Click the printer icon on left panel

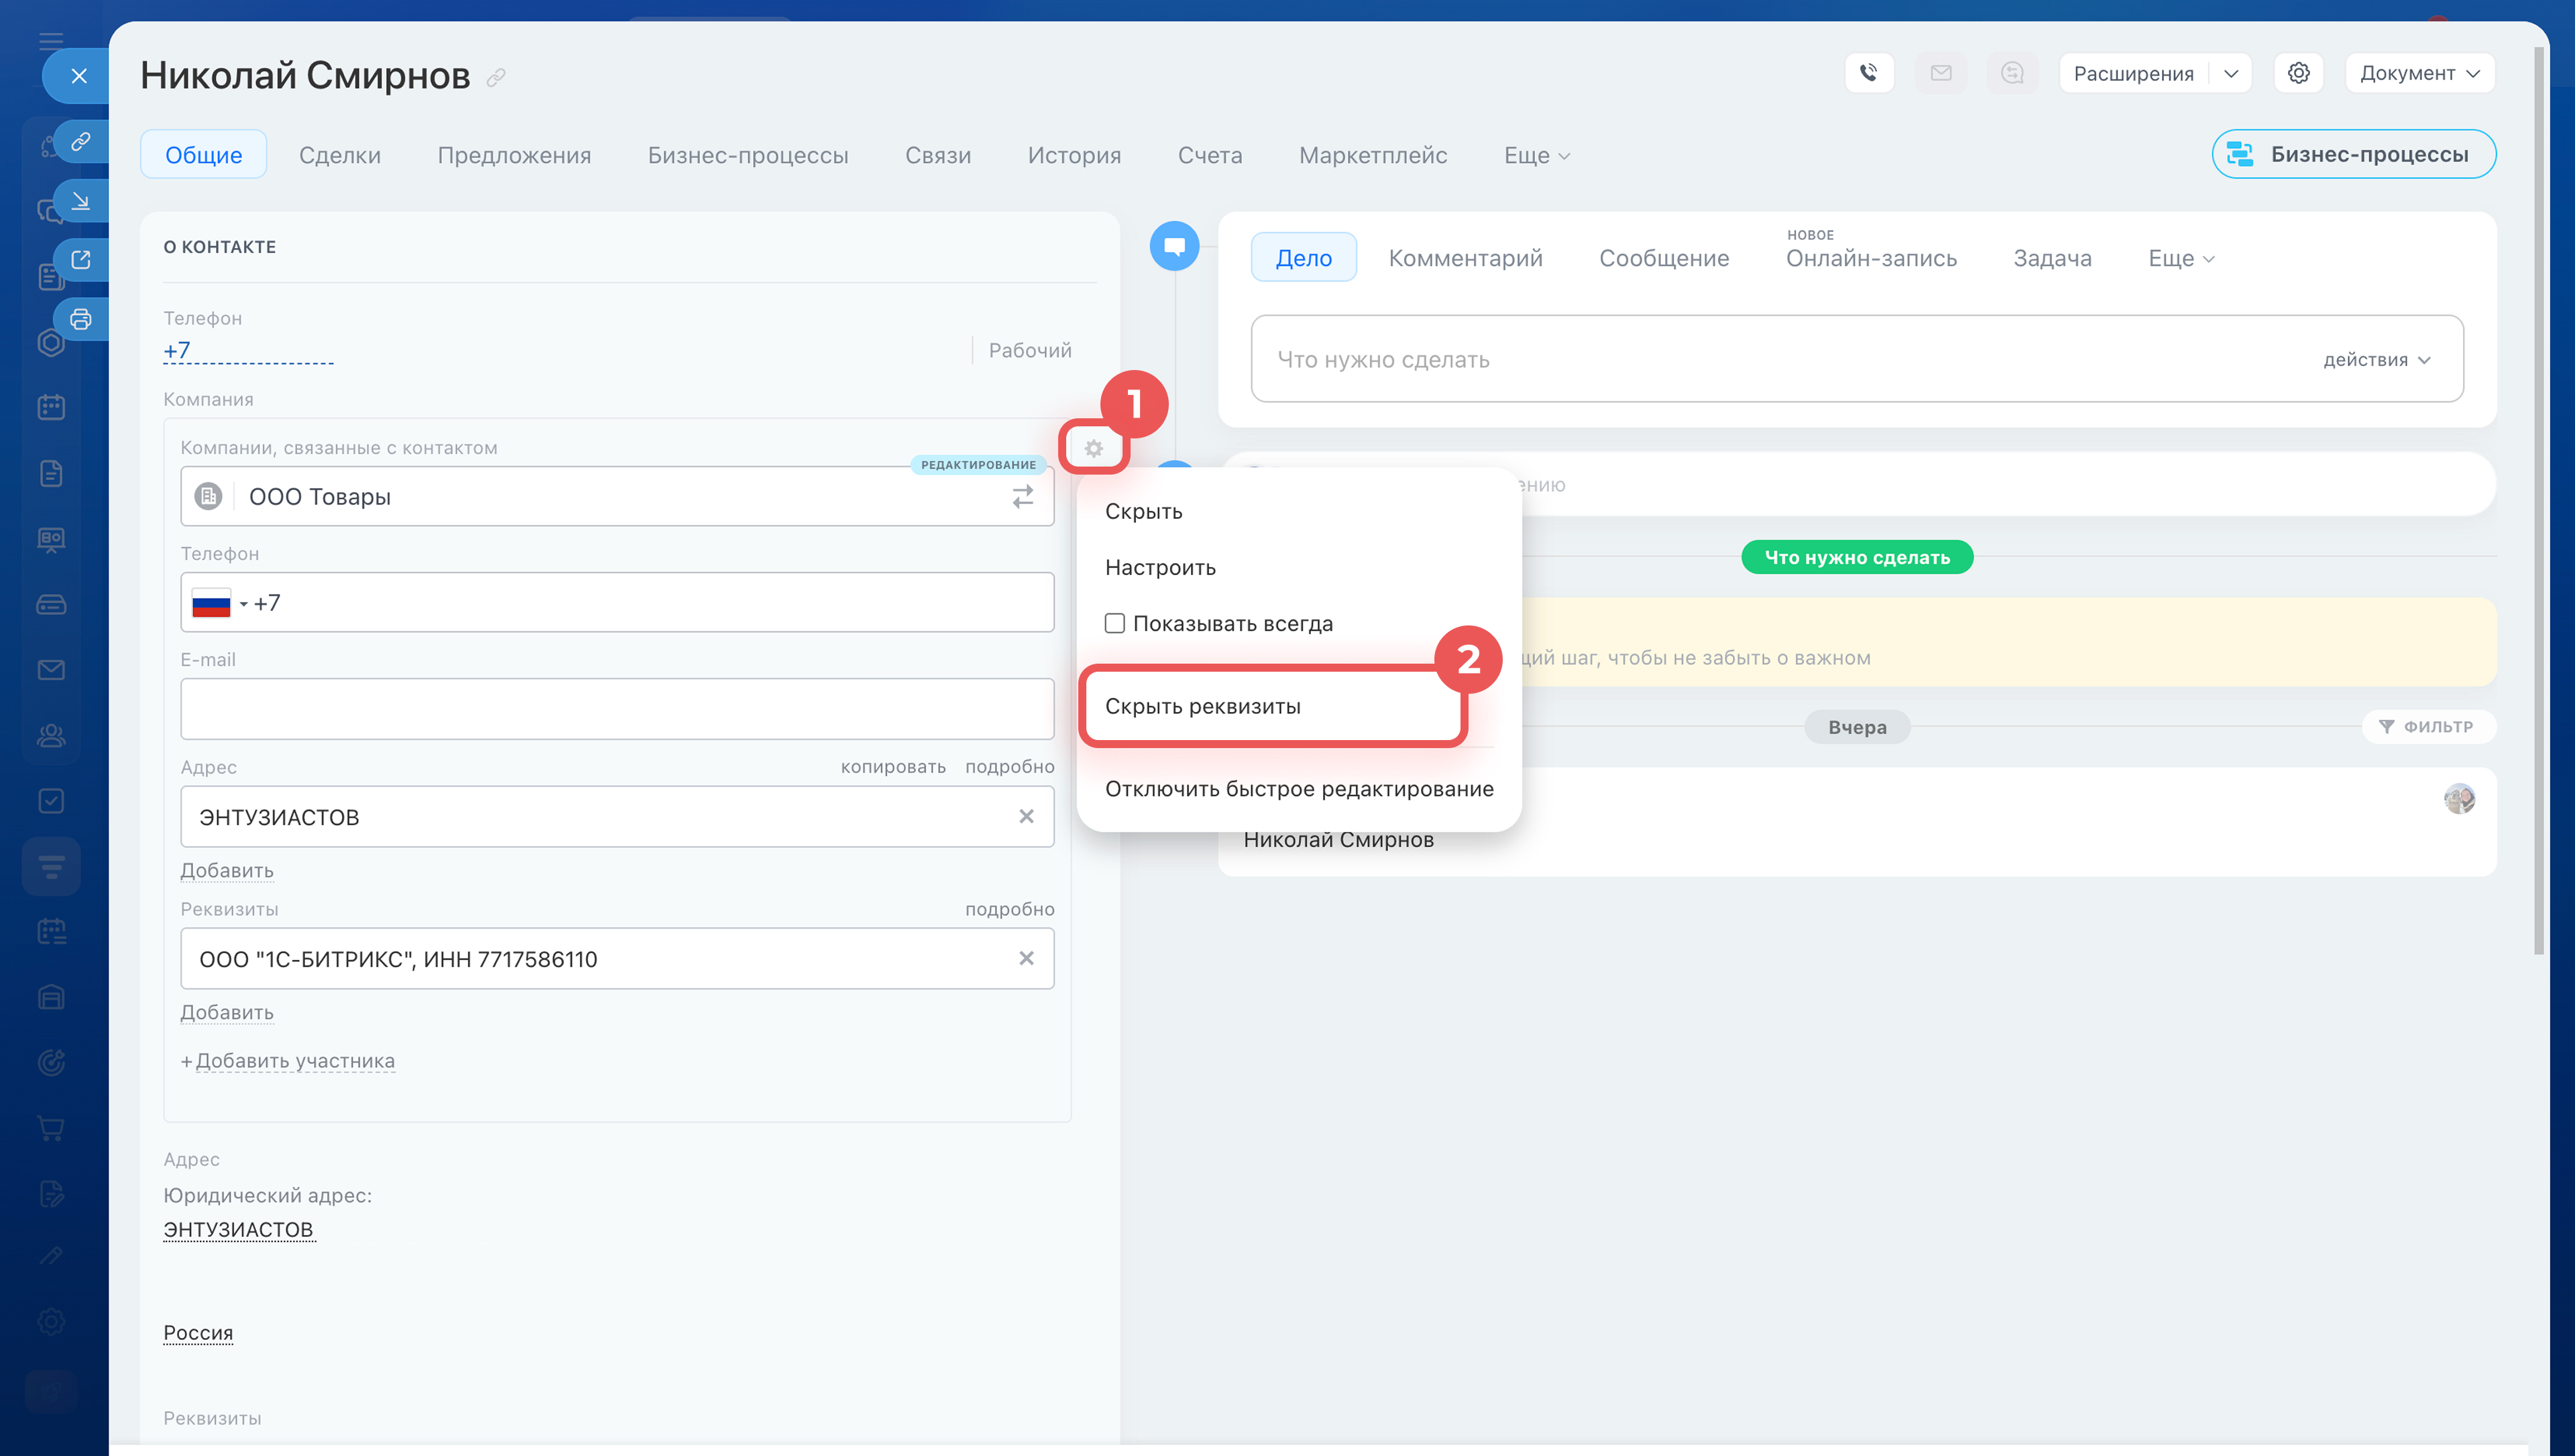tap(81, 319)
